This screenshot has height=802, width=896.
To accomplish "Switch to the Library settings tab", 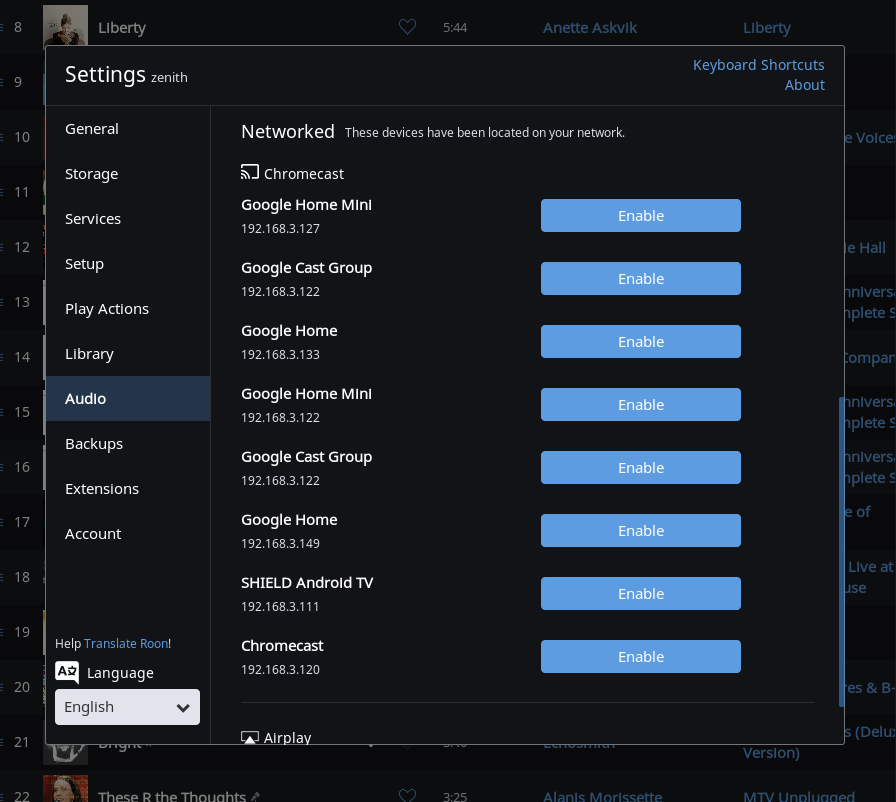I will 89,353.
